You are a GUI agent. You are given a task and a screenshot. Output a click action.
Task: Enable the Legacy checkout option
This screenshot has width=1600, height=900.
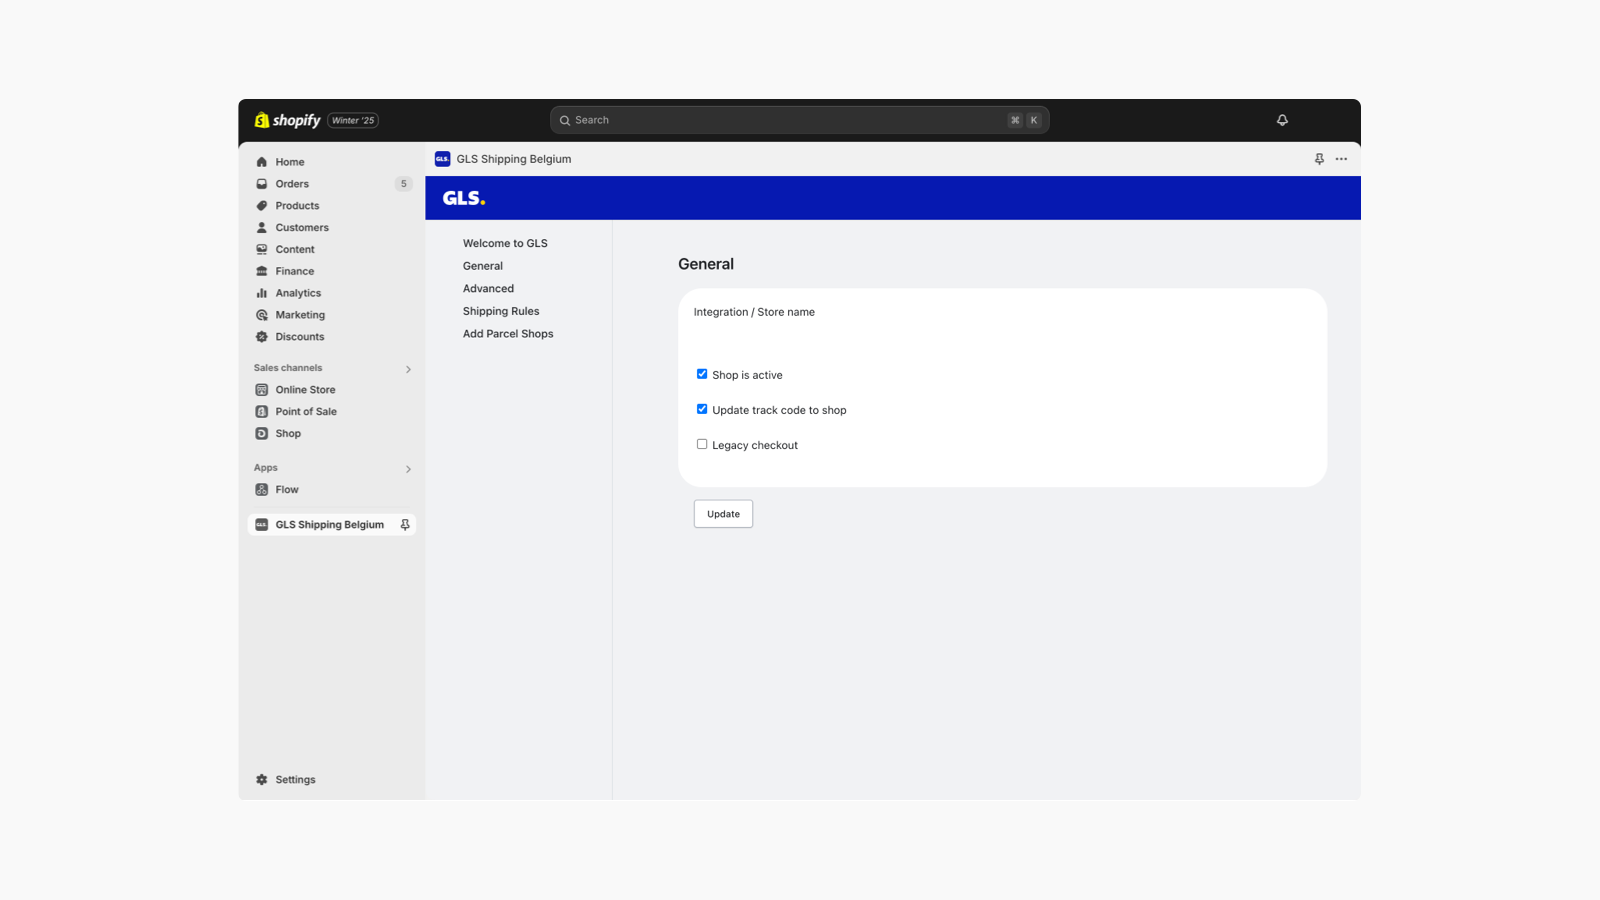point(702,443)
